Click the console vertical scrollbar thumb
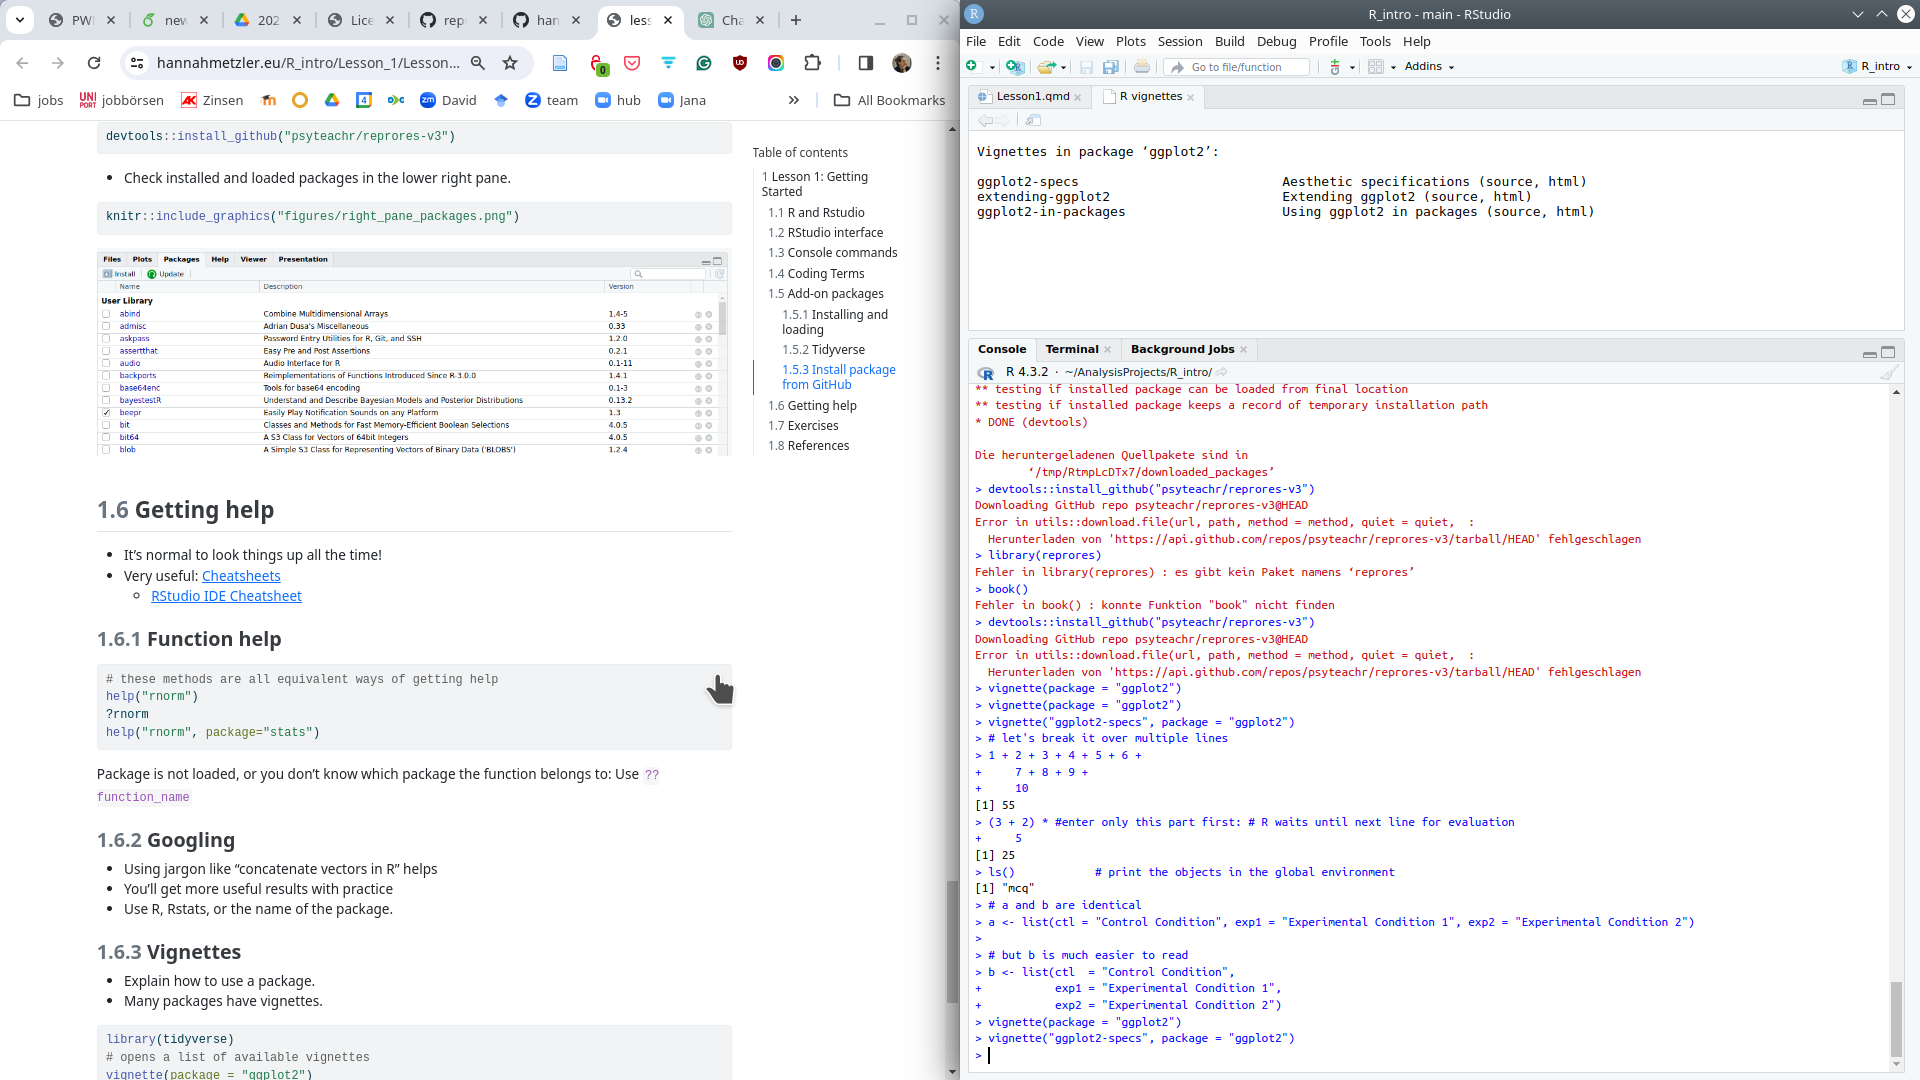Viewport: 1920px width, 1080px height. [x=1895, y=1018]
